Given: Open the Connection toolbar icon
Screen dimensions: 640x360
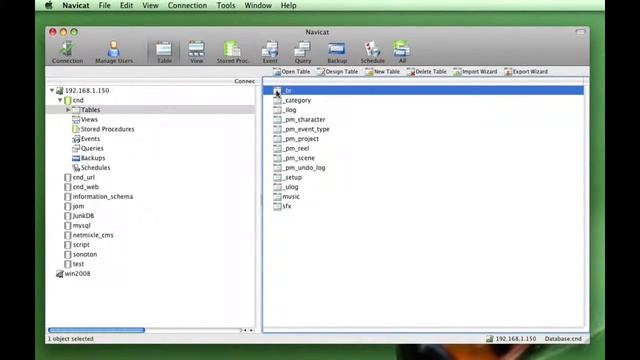Looking at the screenshot, I should tap(67, 52).
